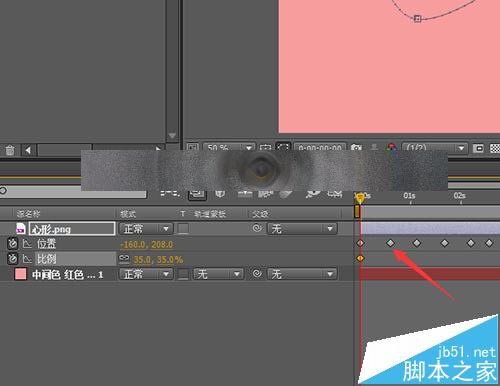Click the work area start handle
Viewport: 500px width, 386px height.
[357, 211]
